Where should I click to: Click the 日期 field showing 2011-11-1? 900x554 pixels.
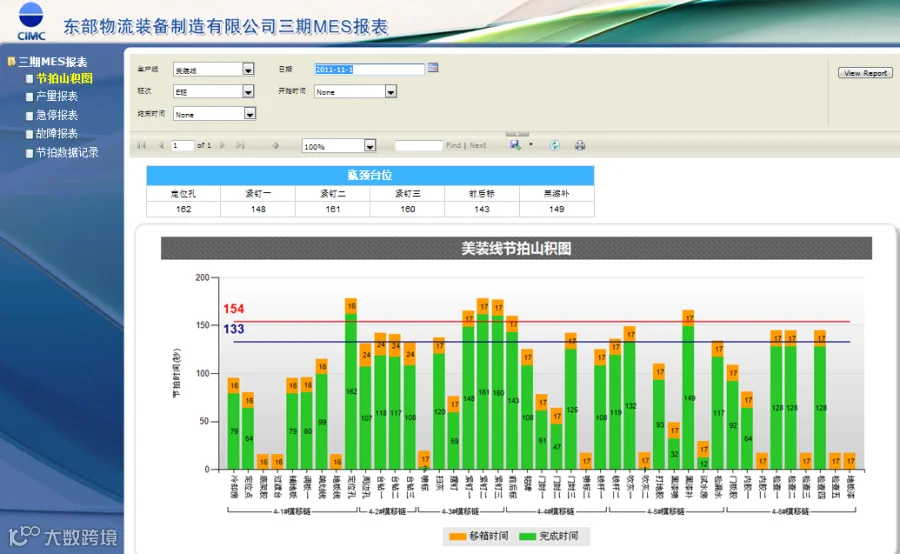coord(369,69)
